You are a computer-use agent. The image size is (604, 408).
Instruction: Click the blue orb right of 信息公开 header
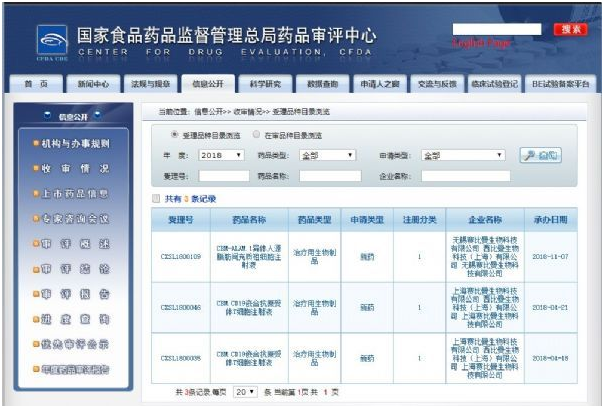click(97, 114)
